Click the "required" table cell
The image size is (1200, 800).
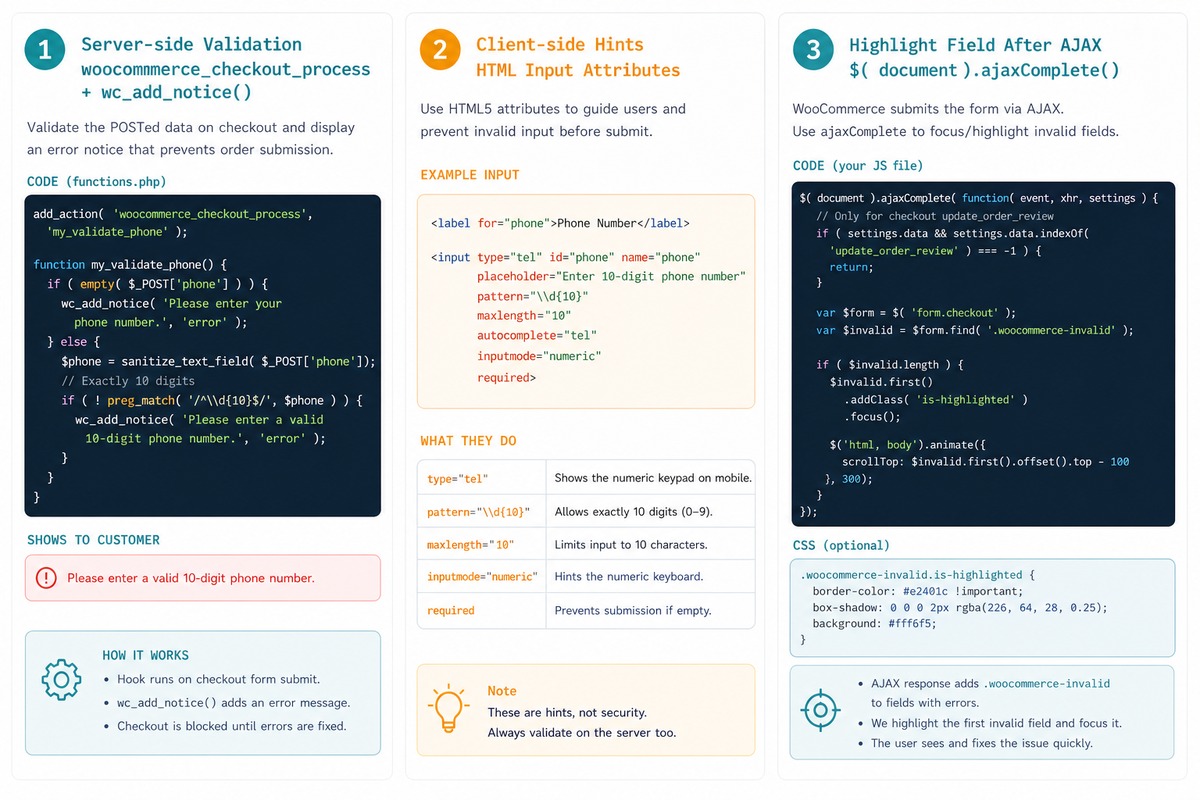[x=482, y=611]
